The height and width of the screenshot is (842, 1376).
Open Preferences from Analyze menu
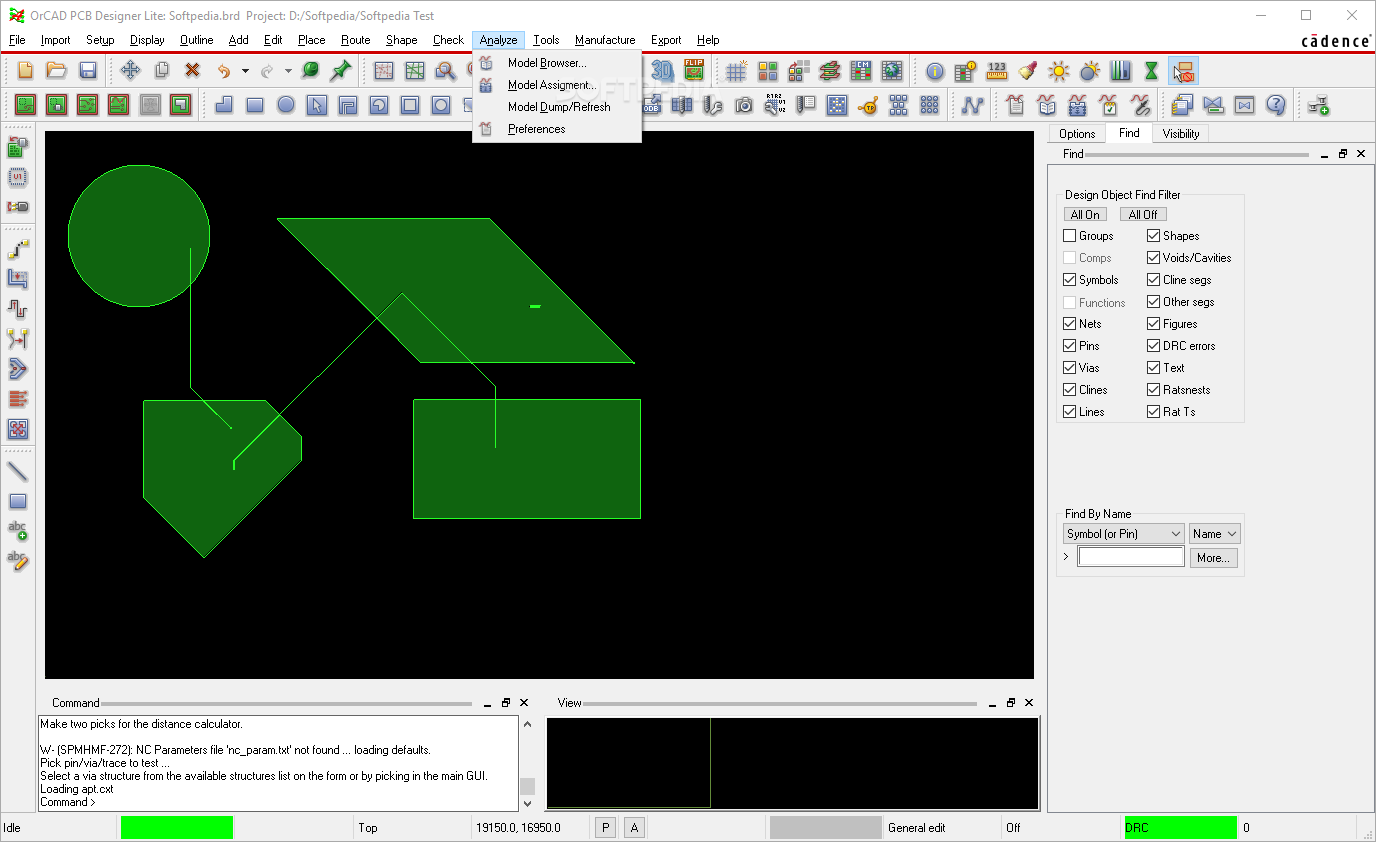coord(536,129)
